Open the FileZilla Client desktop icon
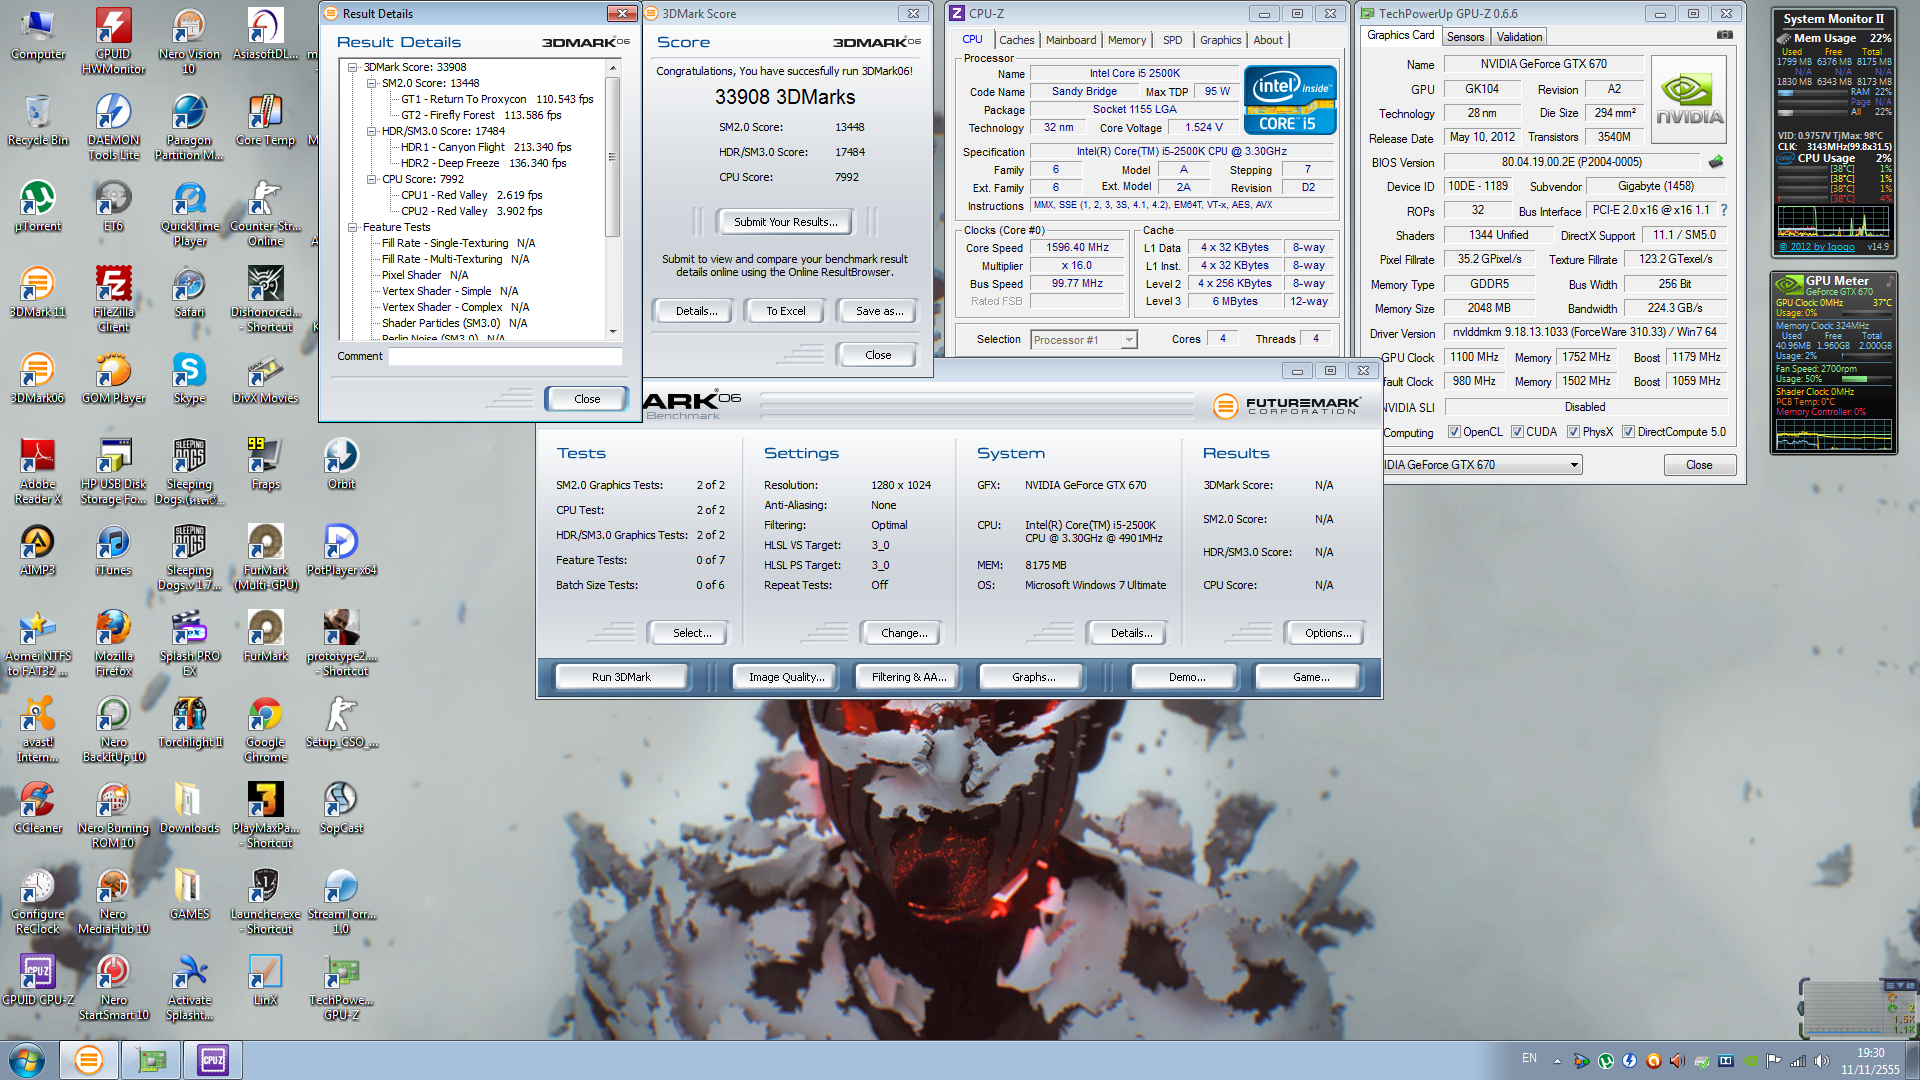The height and width of the screenshot is (1080, 1920). click(x=113, y=285)
